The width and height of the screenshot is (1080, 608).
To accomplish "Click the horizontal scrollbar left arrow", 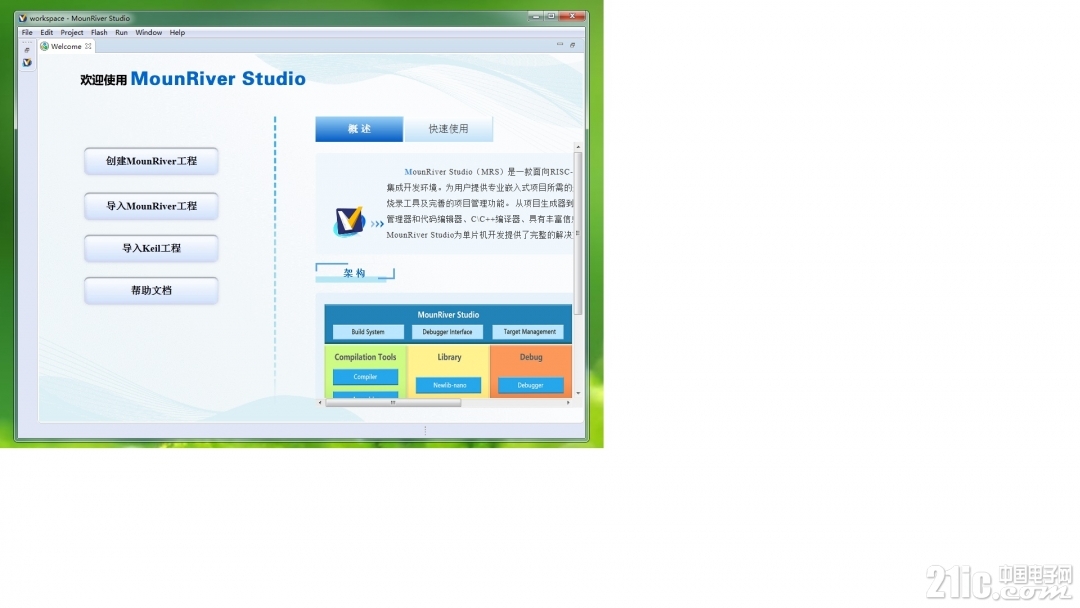I will pos(320,403).
